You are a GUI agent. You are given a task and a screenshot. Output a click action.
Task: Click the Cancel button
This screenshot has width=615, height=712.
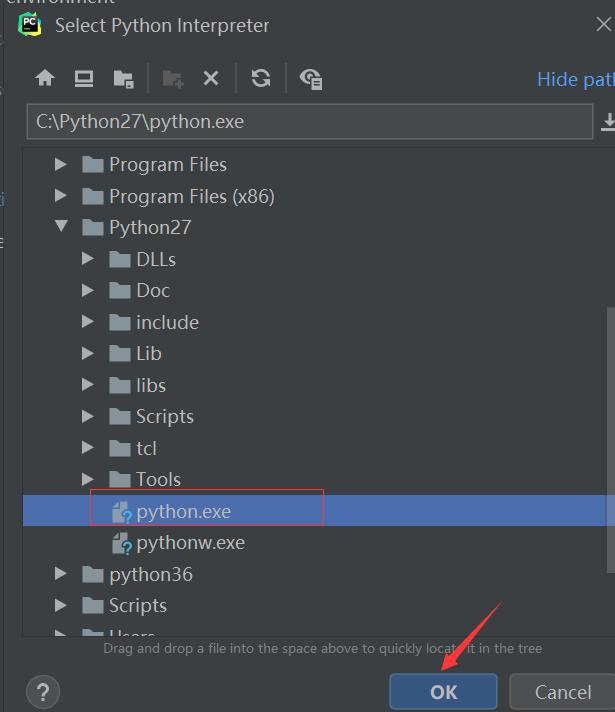click(x=563, y=692)
